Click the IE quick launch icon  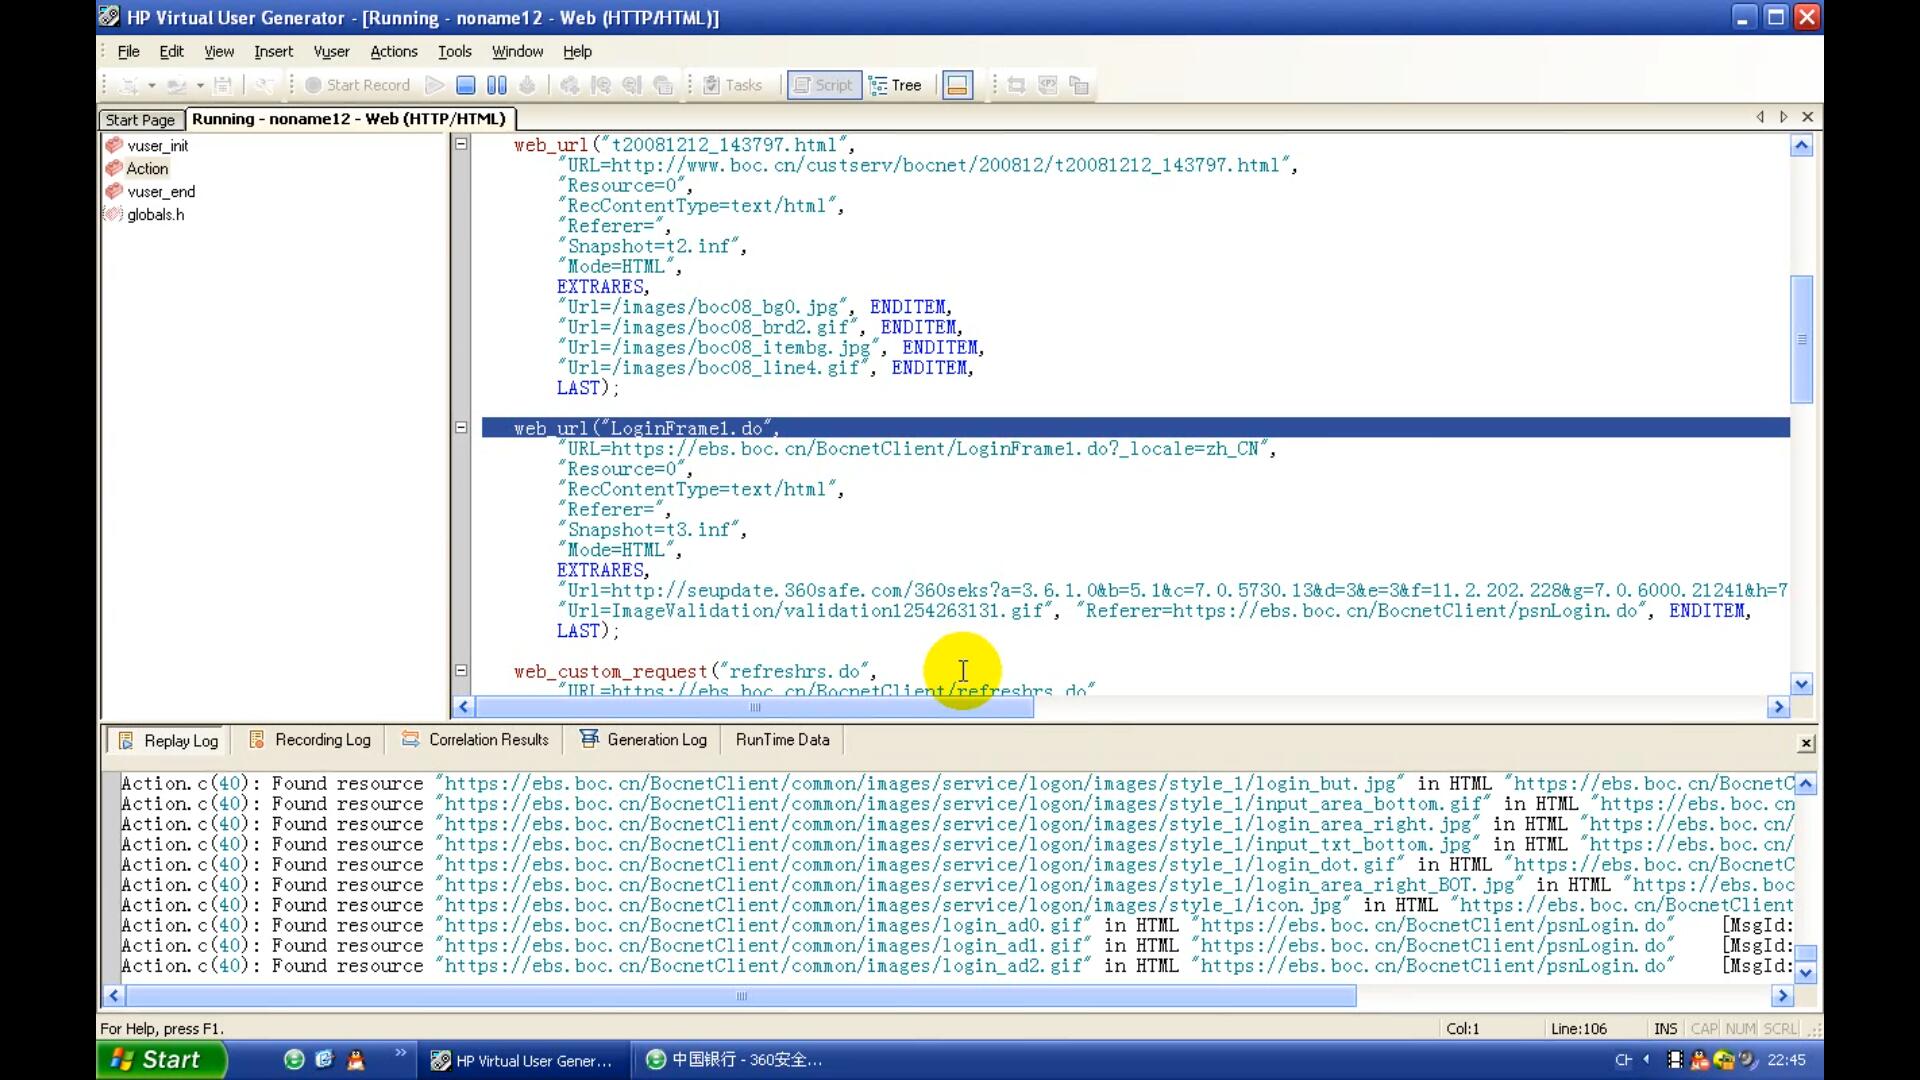click(324, 1060)
